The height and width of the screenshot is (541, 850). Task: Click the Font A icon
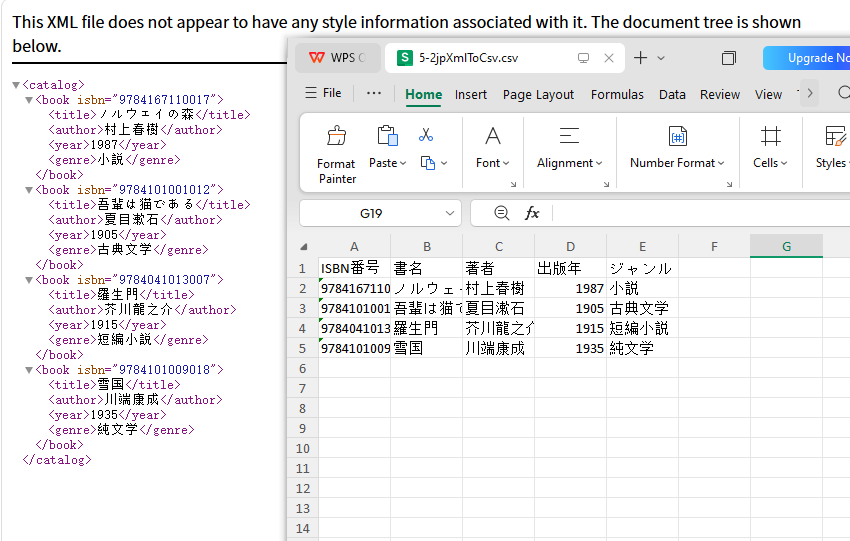coord(493,136)
